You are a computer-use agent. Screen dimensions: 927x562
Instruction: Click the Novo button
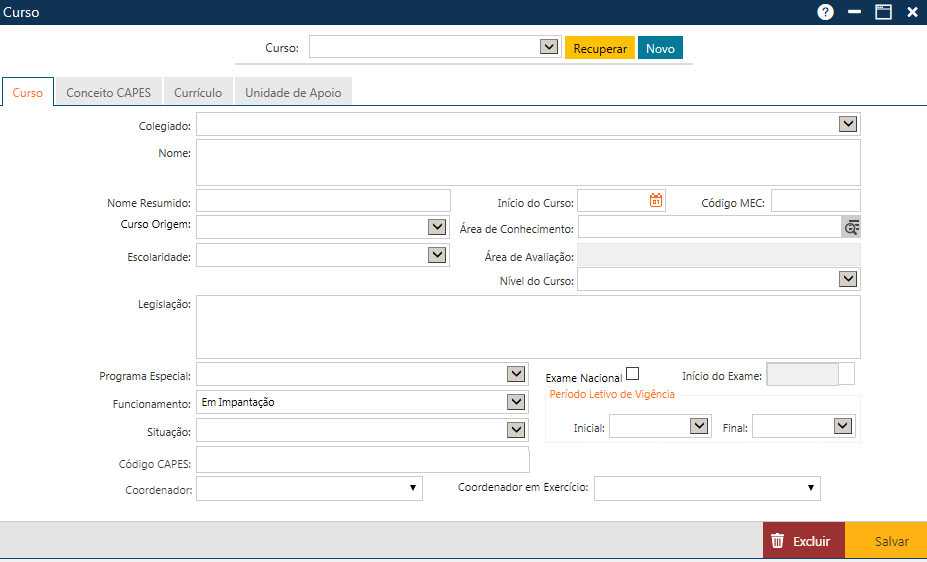click(x=660, y=49)
